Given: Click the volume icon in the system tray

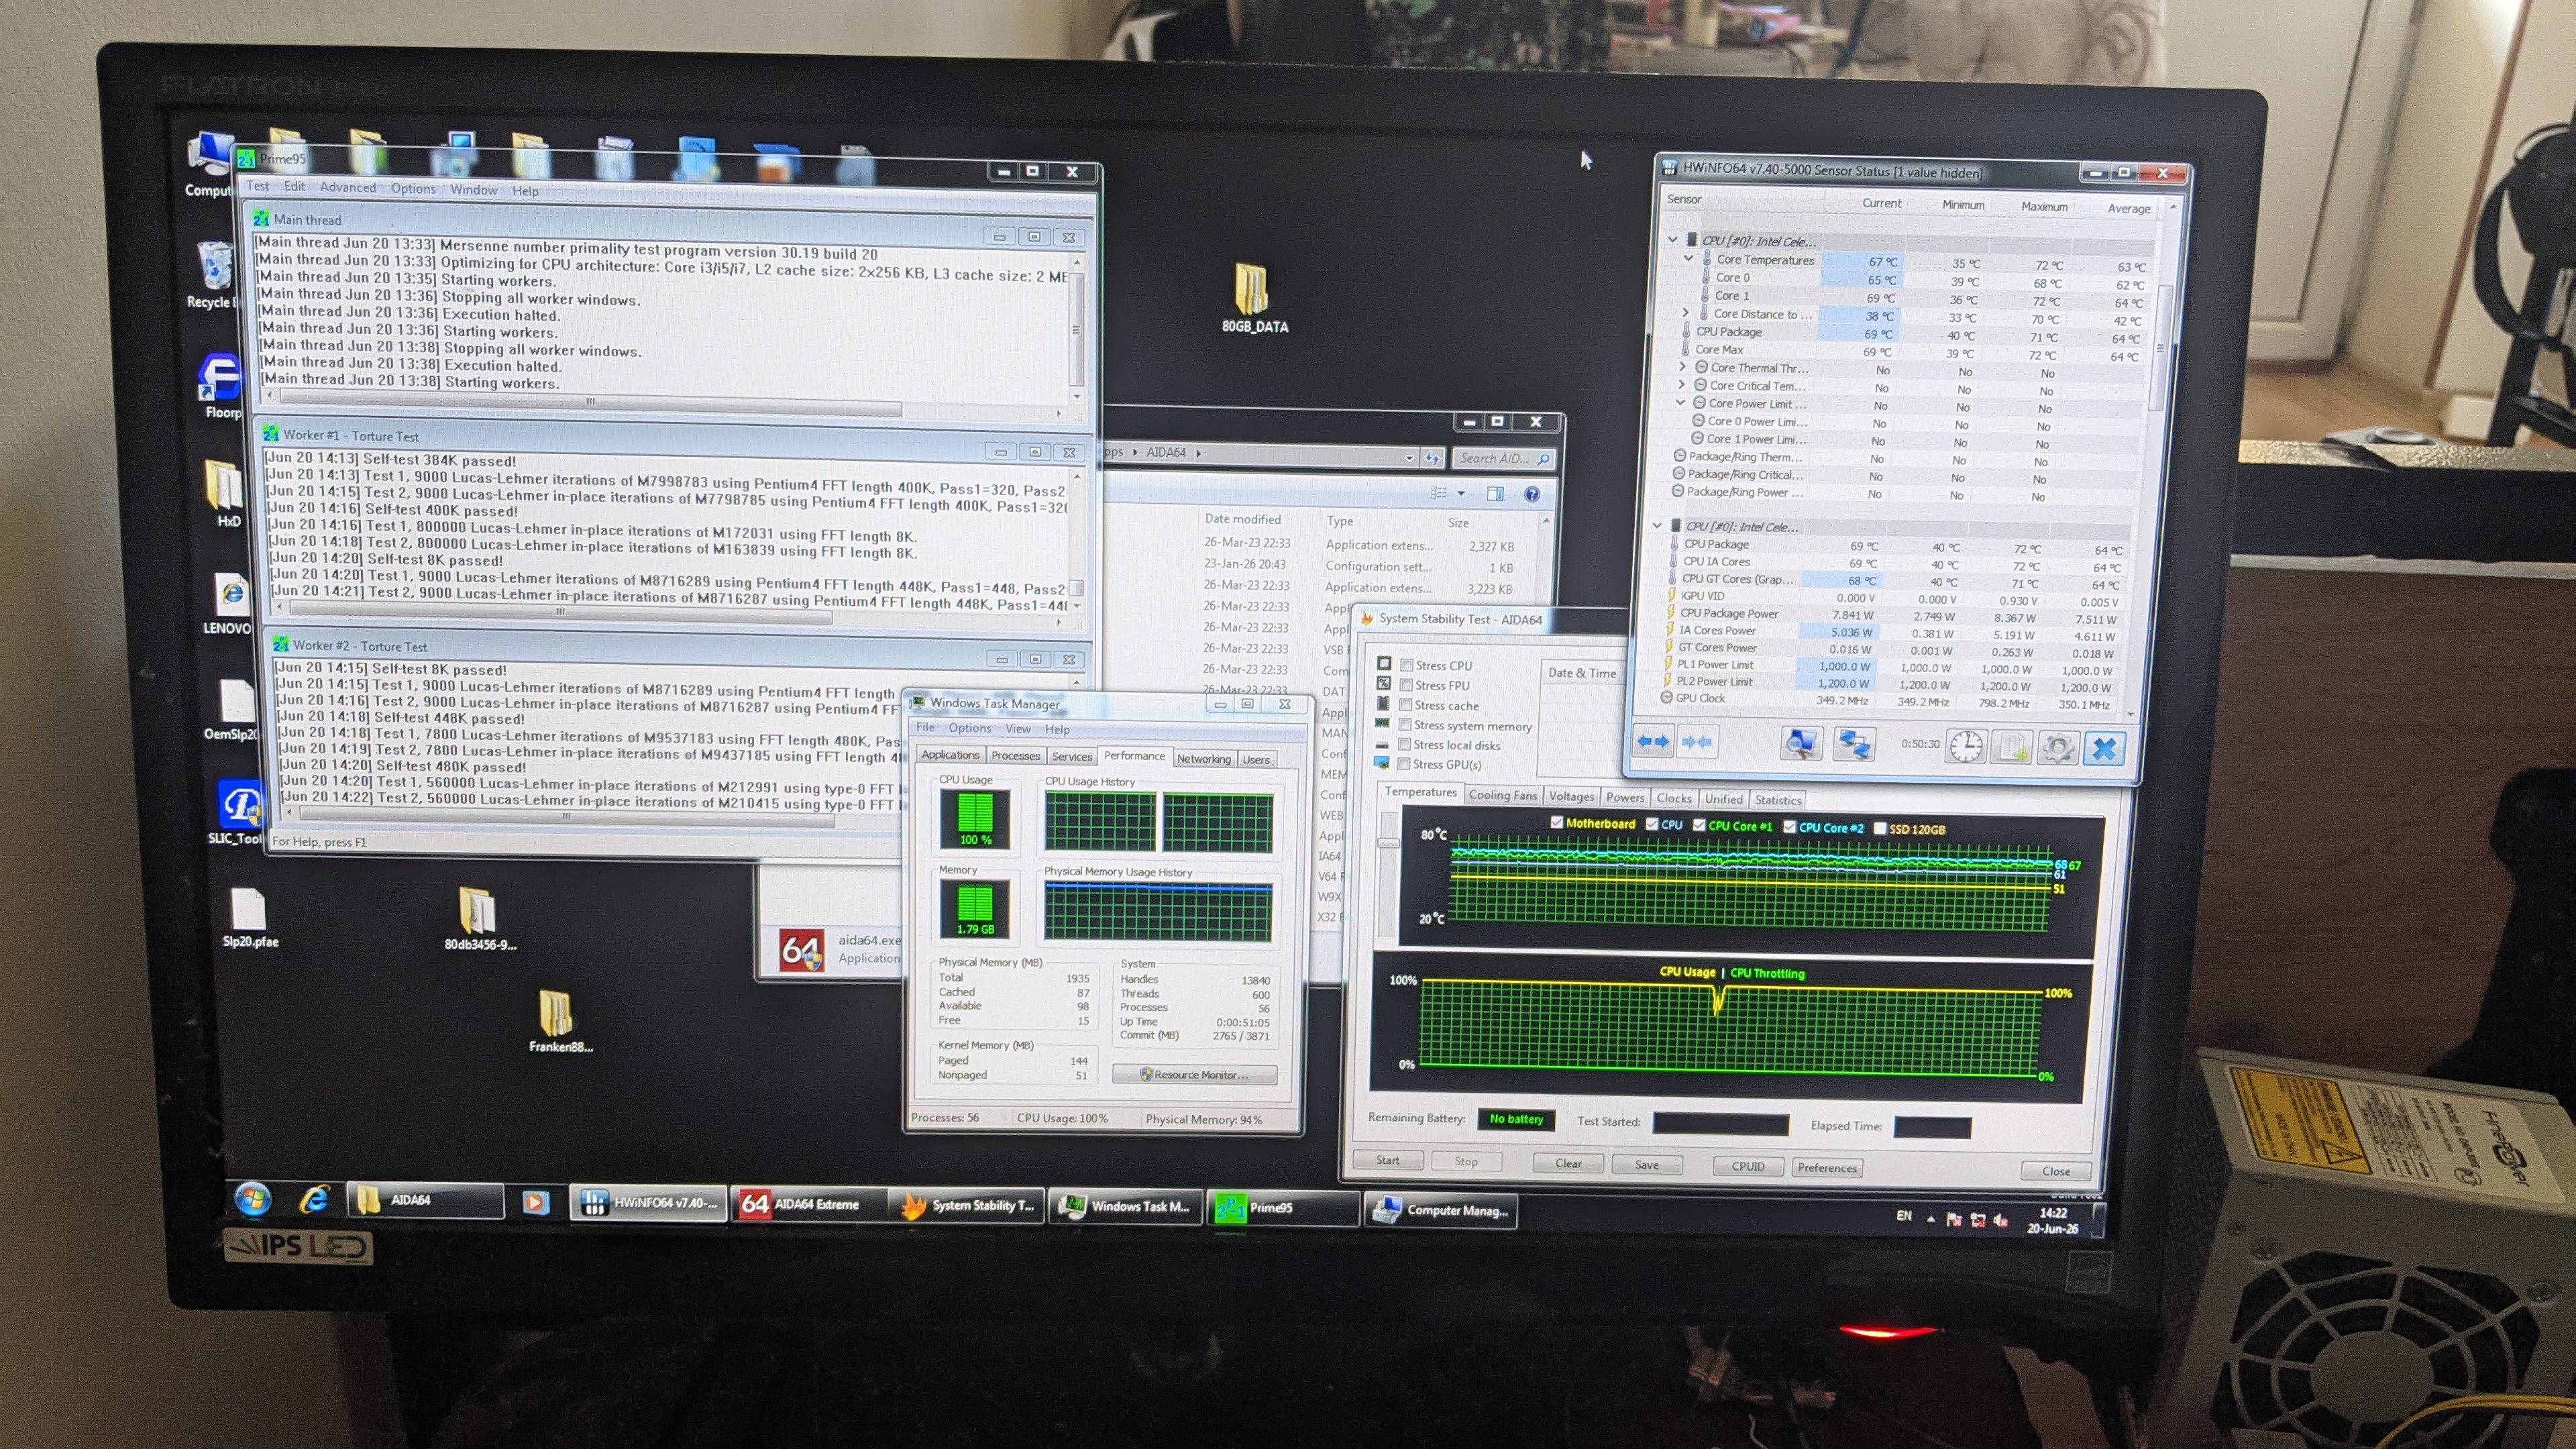Looking at the screenshot, I should pos(2001,1220).
